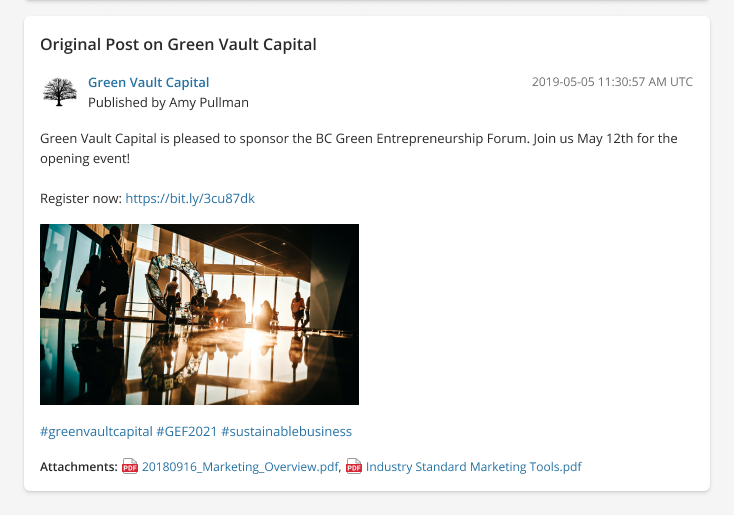734x515 pixels.
Task: Click the PDF icon beside Industry Standard Marketing Tools
Action: (354, 466)
